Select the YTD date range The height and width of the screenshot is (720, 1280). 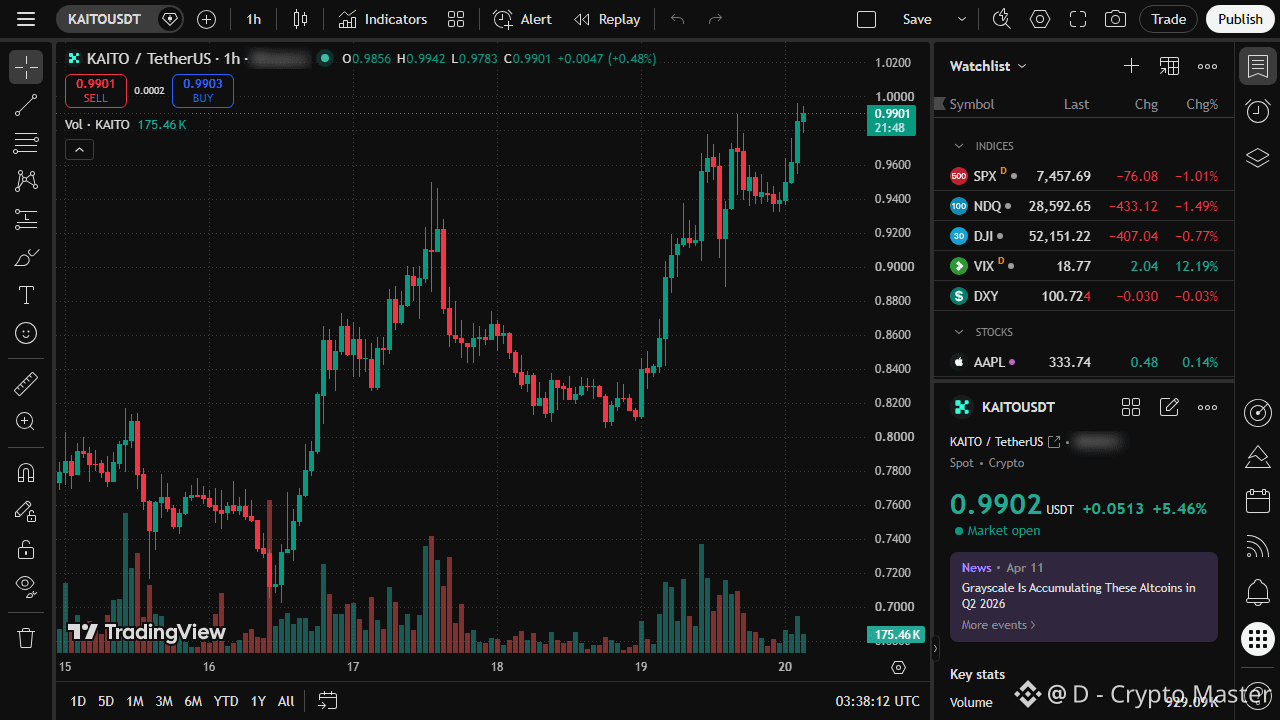(226, 701)
